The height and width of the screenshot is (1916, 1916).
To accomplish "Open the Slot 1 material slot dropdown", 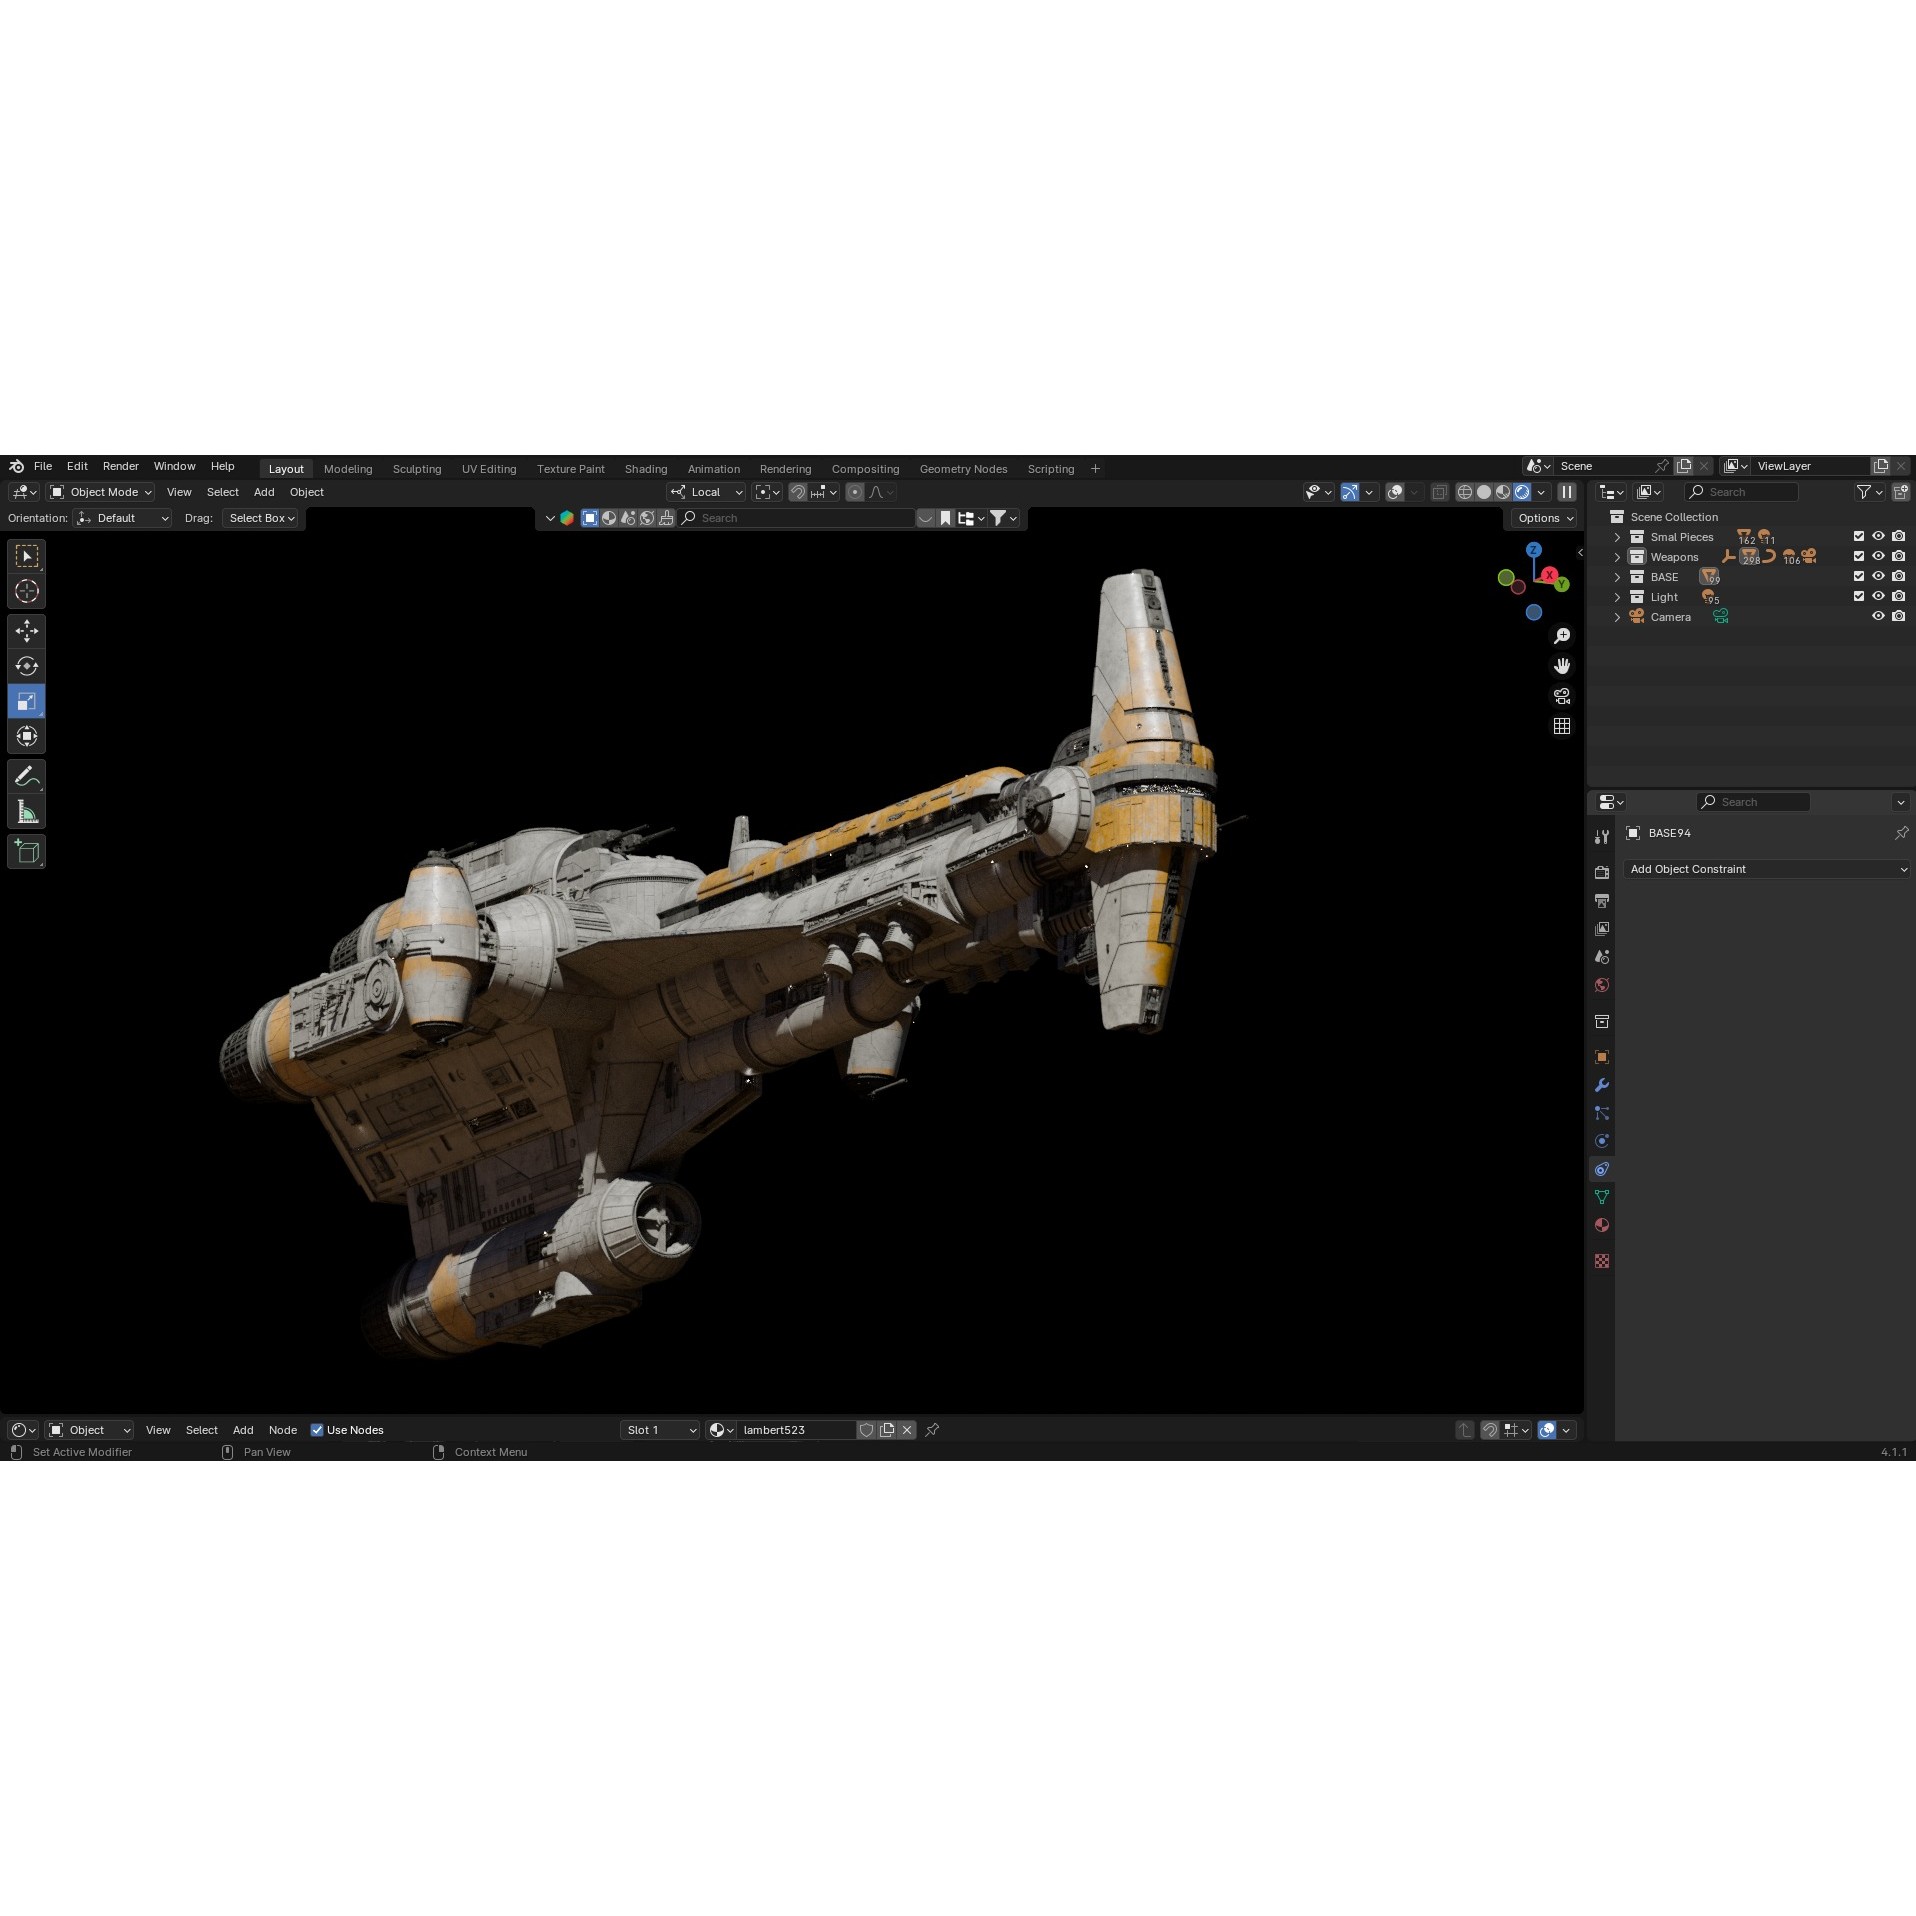I will 660,1430.
